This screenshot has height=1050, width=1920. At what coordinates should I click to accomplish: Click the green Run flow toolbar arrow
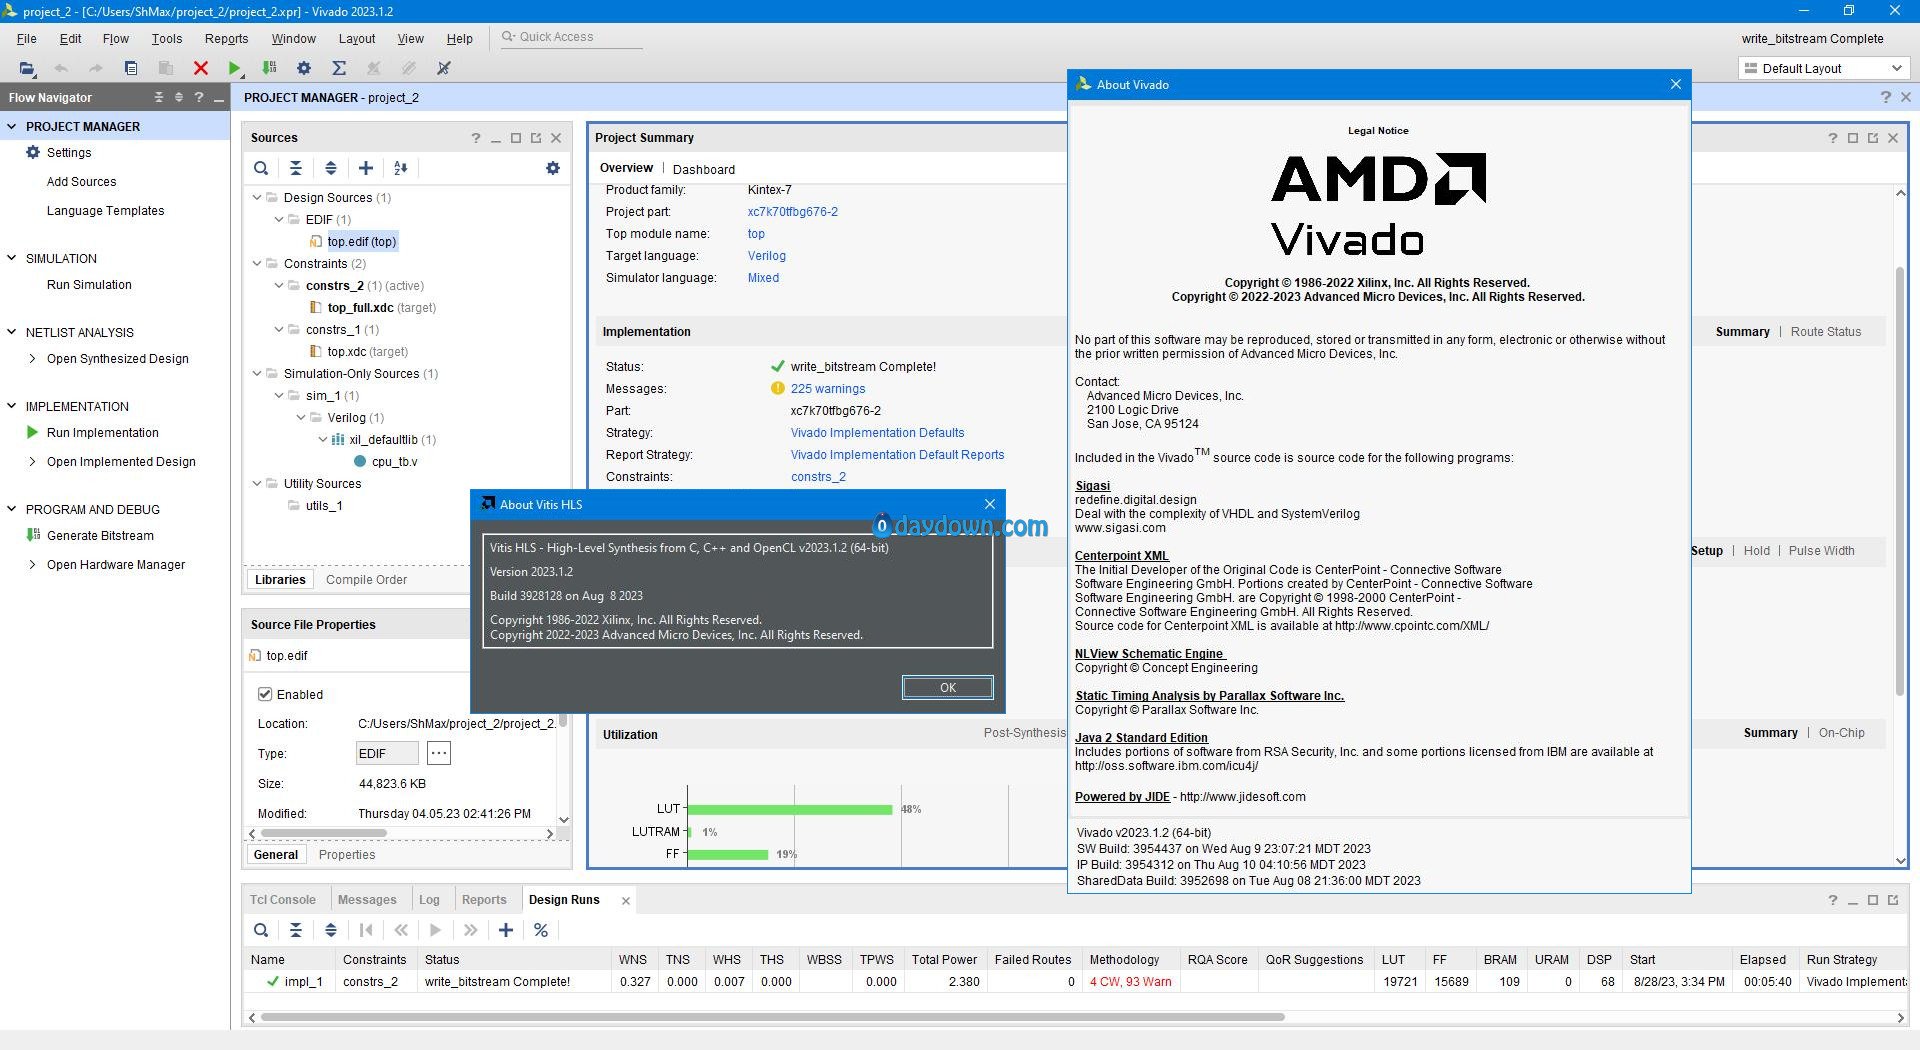click(234, 68)
